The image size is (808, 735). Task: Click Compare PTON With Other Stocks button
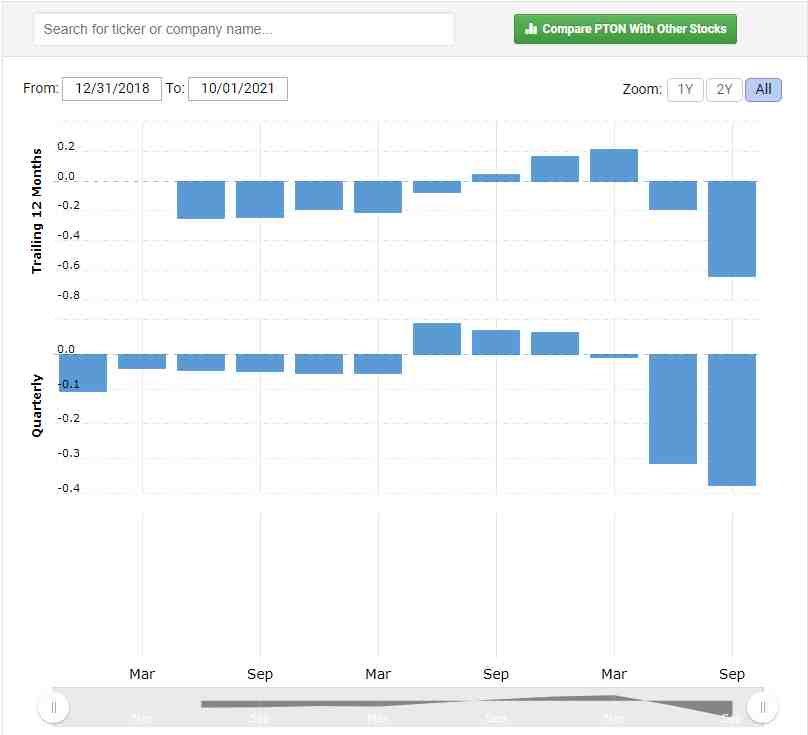pos(625,29)
